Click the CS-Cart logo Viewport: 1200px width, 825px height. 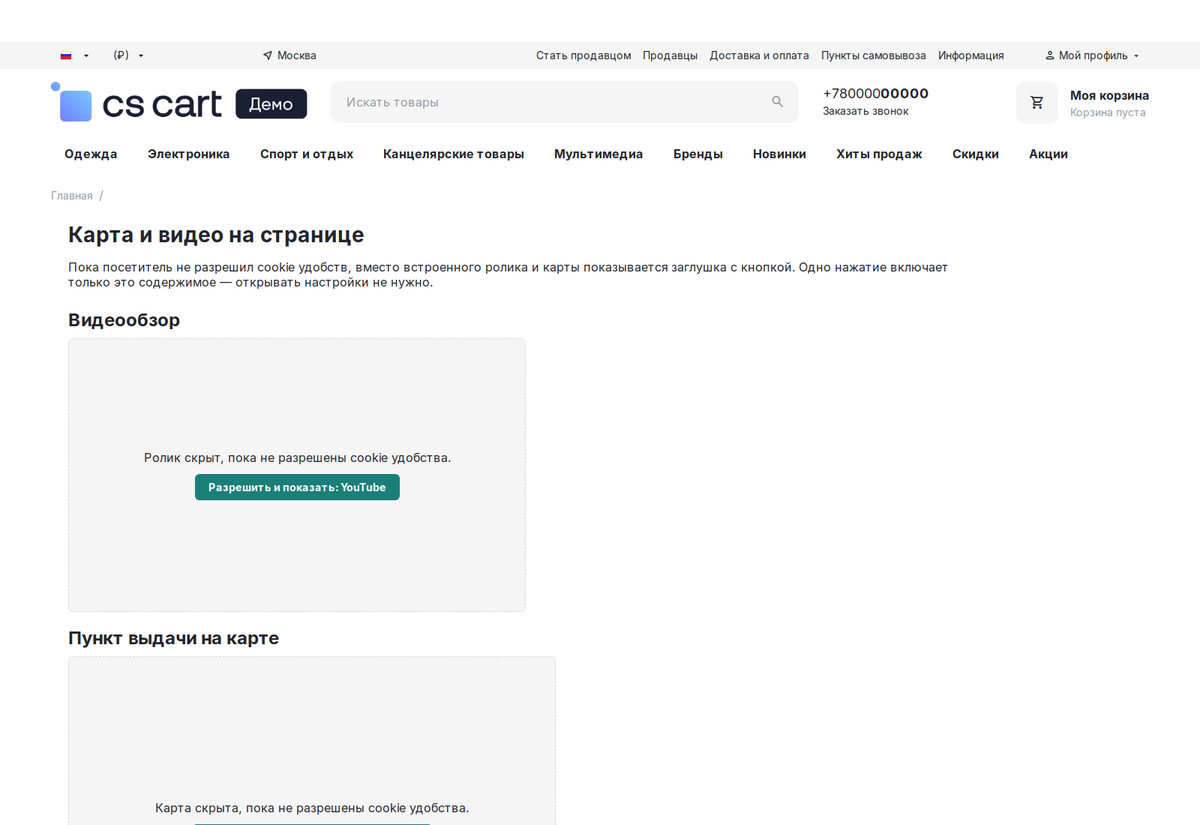pyautogui.click(x=136, y=102)
